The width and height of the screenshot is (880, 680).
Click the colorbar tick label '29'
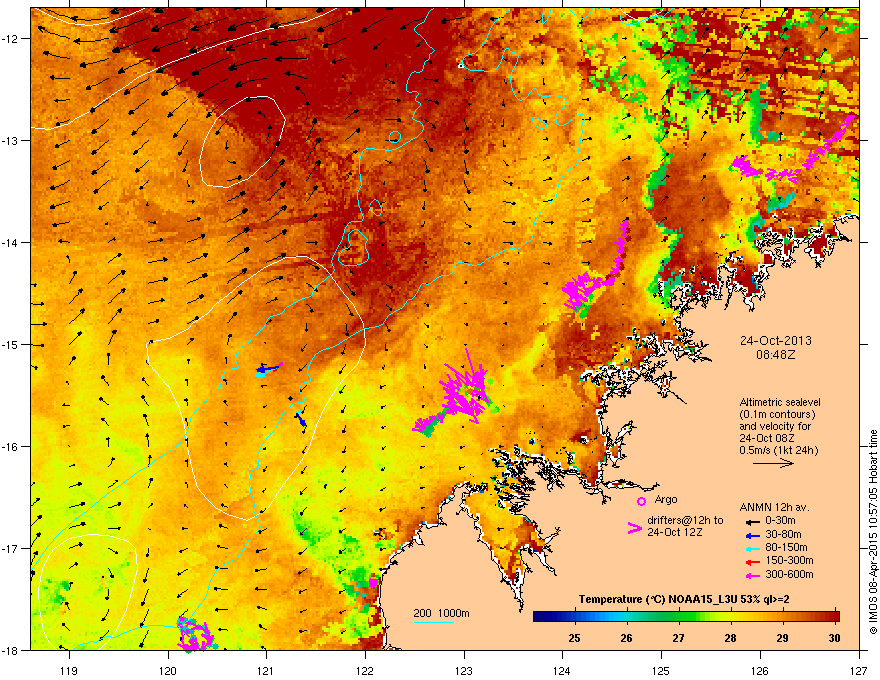coord(782,638)
